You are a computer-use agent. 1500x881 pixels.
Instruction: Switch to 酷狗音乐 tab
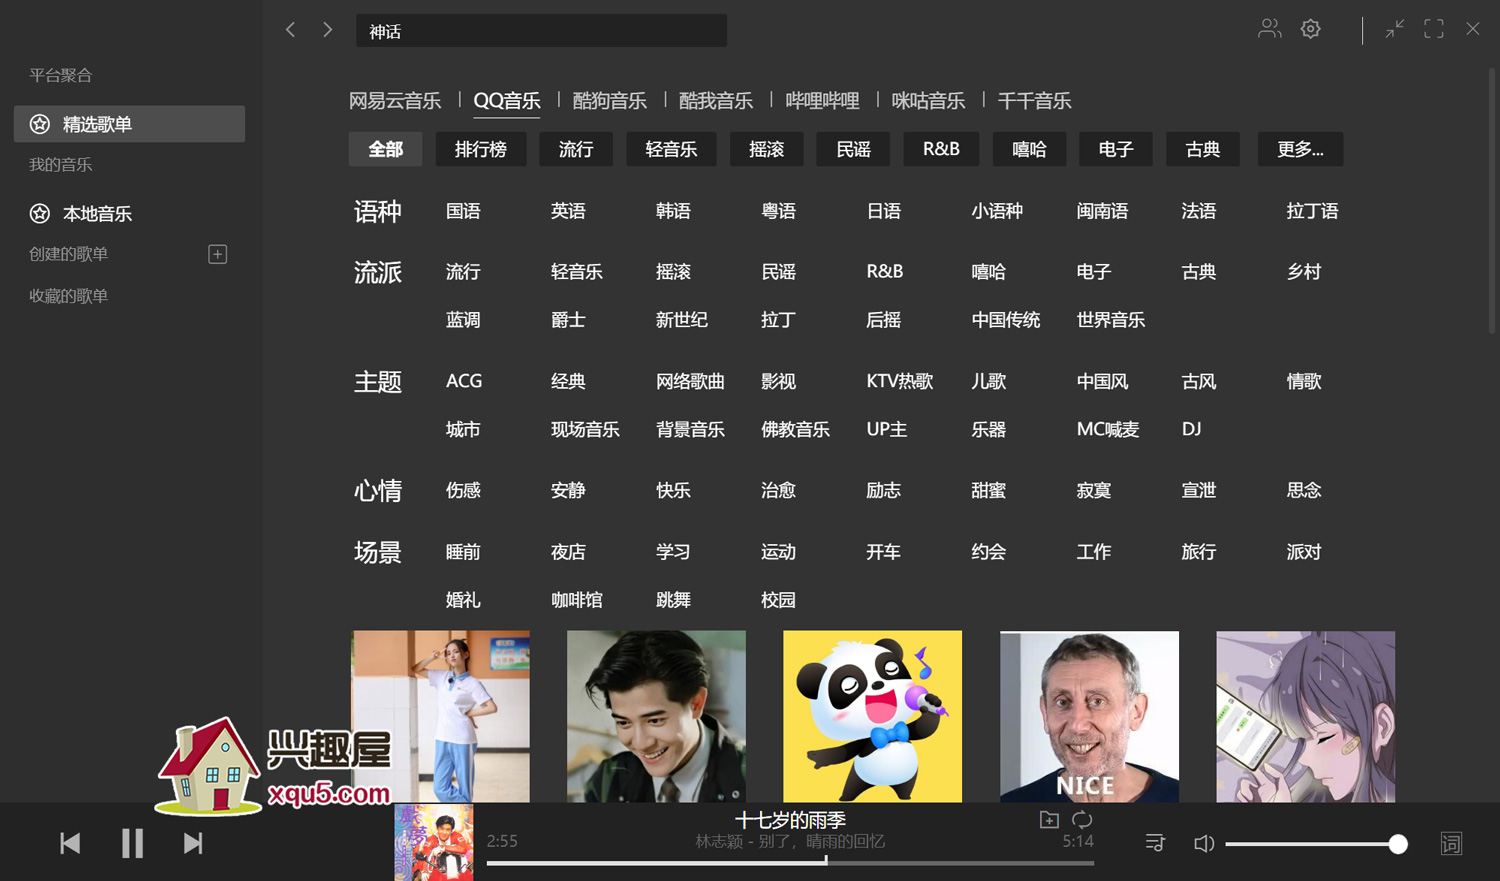coord(609,101)
